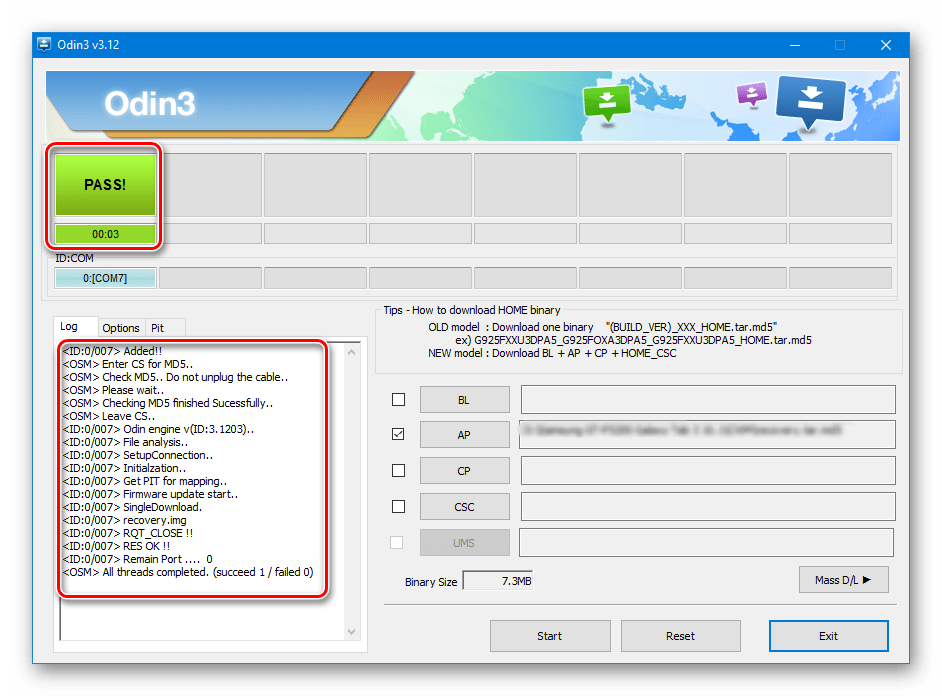
Task: Expand the Mass D/L arrow button
Action: [x=843, y=580]
